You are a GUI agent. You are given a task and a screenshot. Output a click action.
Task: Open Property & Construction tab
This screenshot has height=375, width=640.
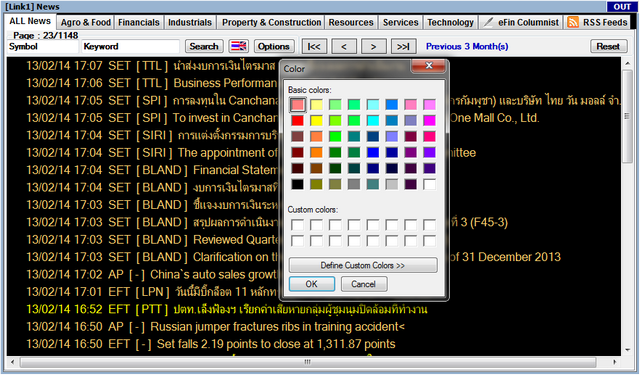coord(271,22)
